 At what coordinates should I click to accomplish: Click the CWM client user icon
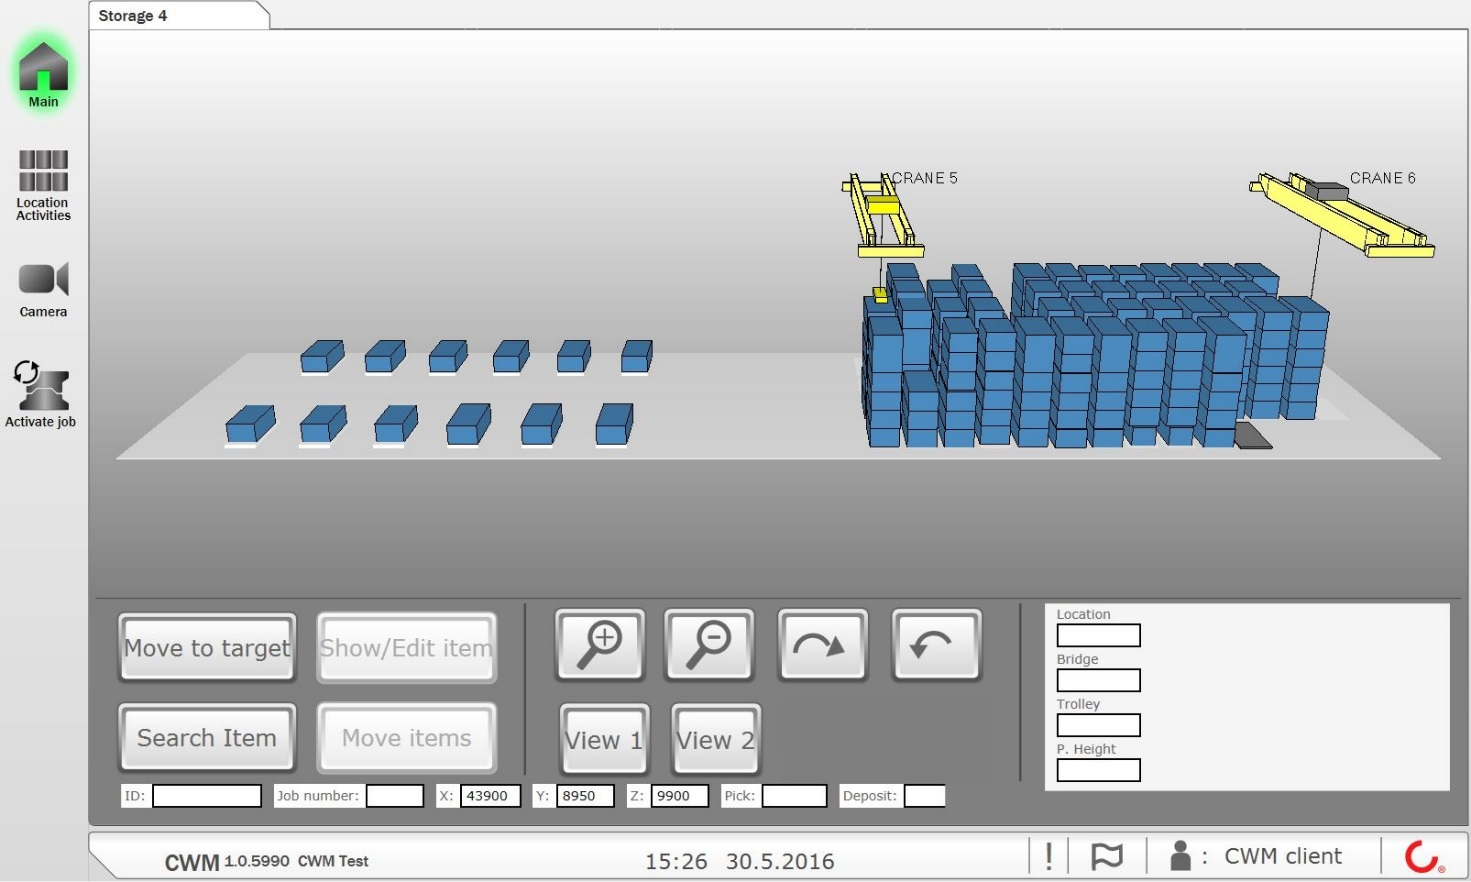[1180, 856]
